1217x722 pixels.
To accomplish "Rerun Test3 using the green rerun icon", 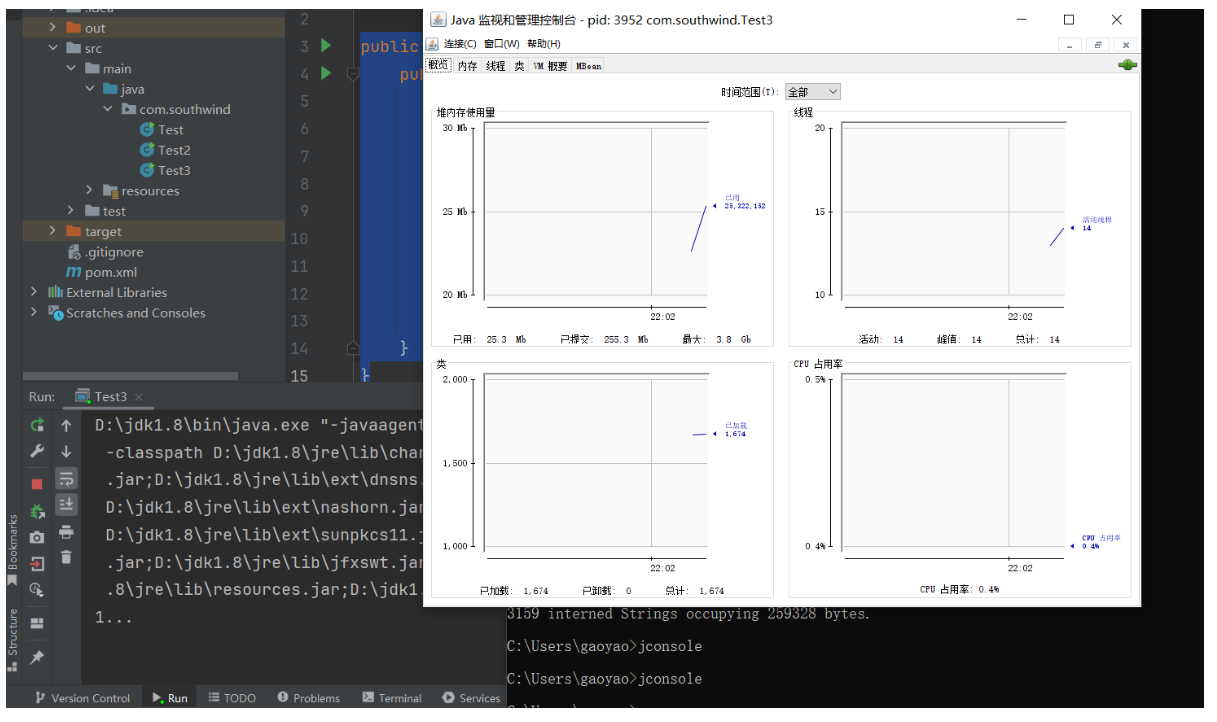I will point(37,425).
